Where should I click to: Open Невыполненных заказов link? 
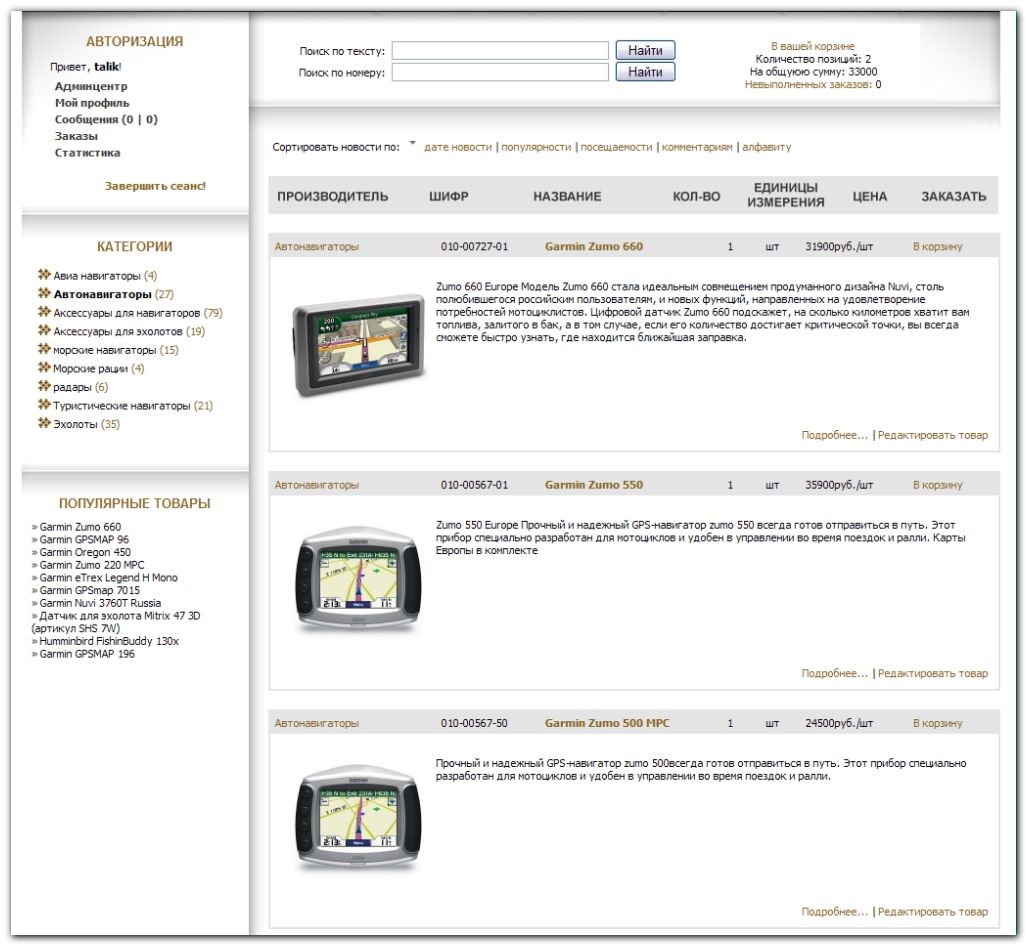click(808, 85)
